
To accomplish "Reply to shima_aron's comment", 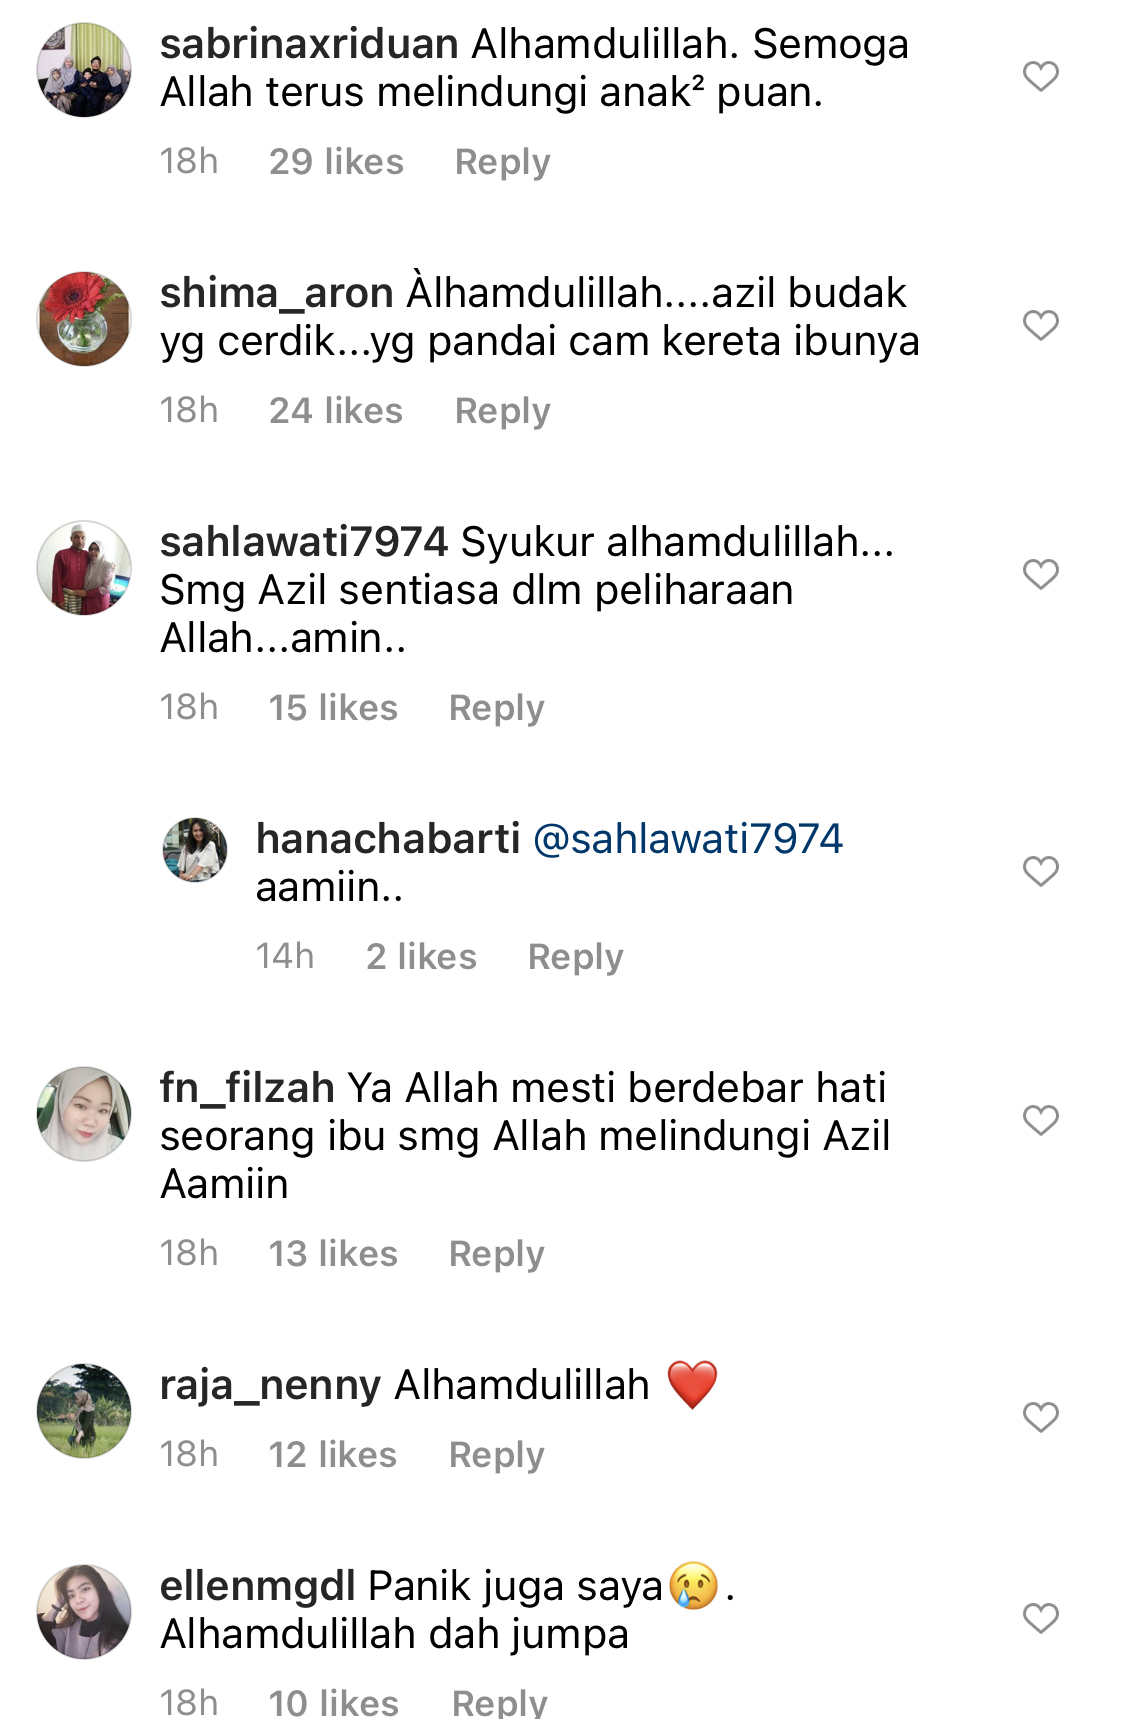I will pyautogui.click(x=502, y=411).
